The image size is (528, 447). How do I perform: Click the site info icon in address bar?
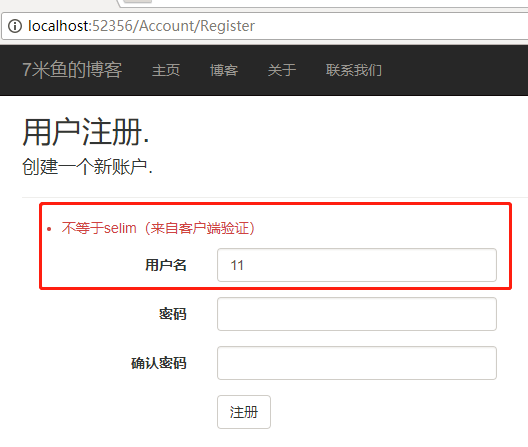coord(15,26)
